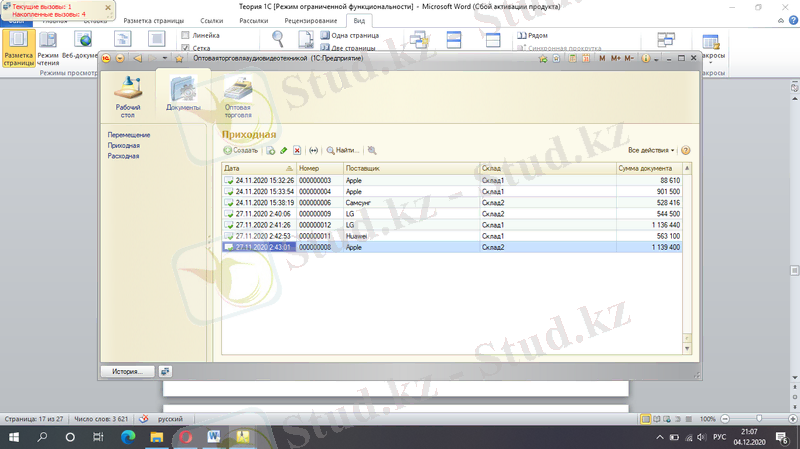The width and height of the screenshot is (800, 449).
Task: Click the История... button
Action: (x=128, y=371)
